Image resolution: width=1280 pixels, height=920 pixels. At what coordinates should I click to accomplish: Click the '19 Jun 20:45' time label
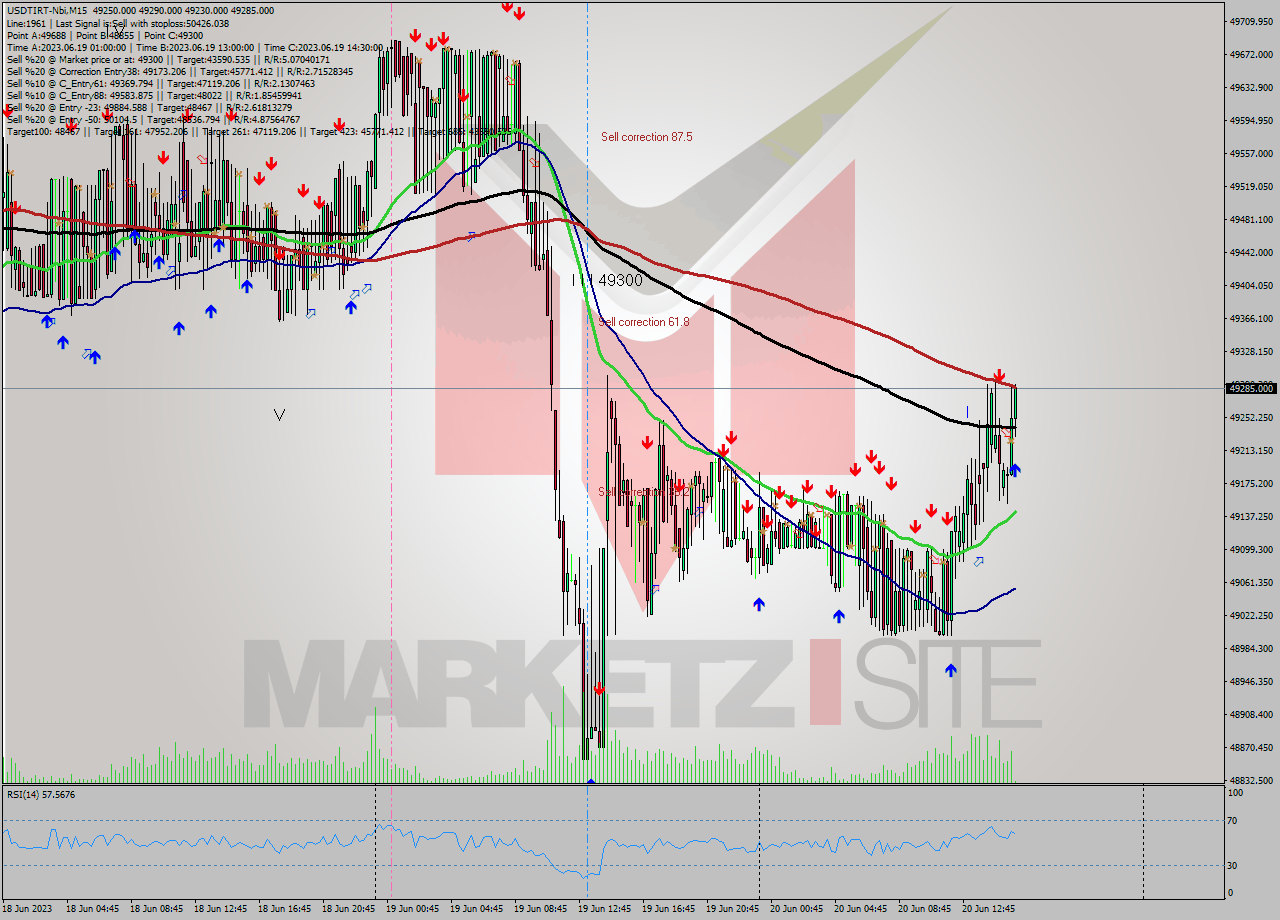(732, 909)
